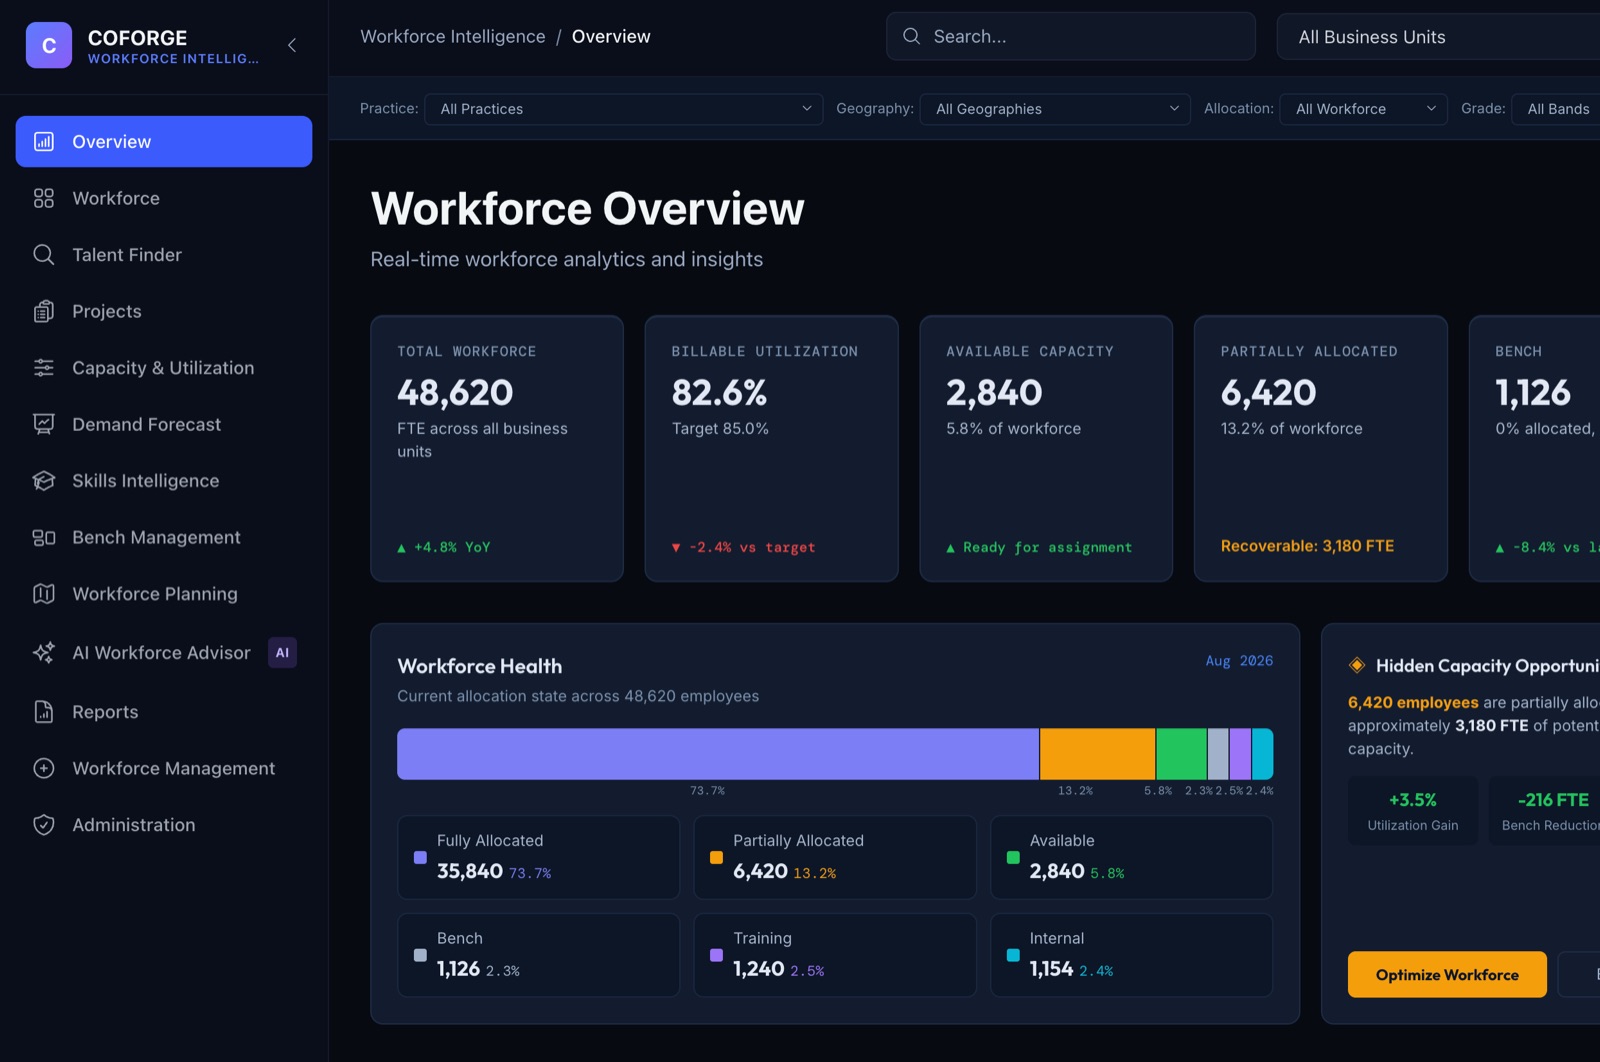Click the Reports document icon
Image resolution: width=1600 pixels, height=1062 pixels.
point(44,712)
